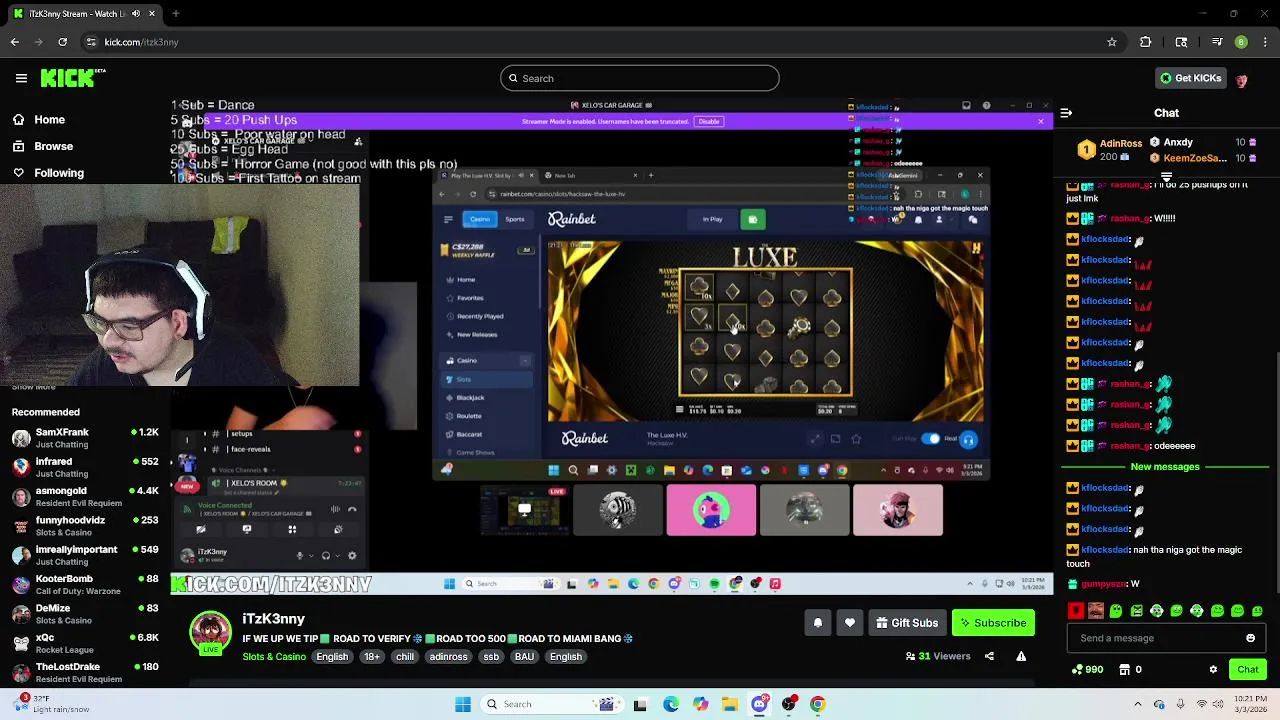Screen dimensions: 1280x720
Task: Toggle stream notifications bell
Action: (817, 623)
